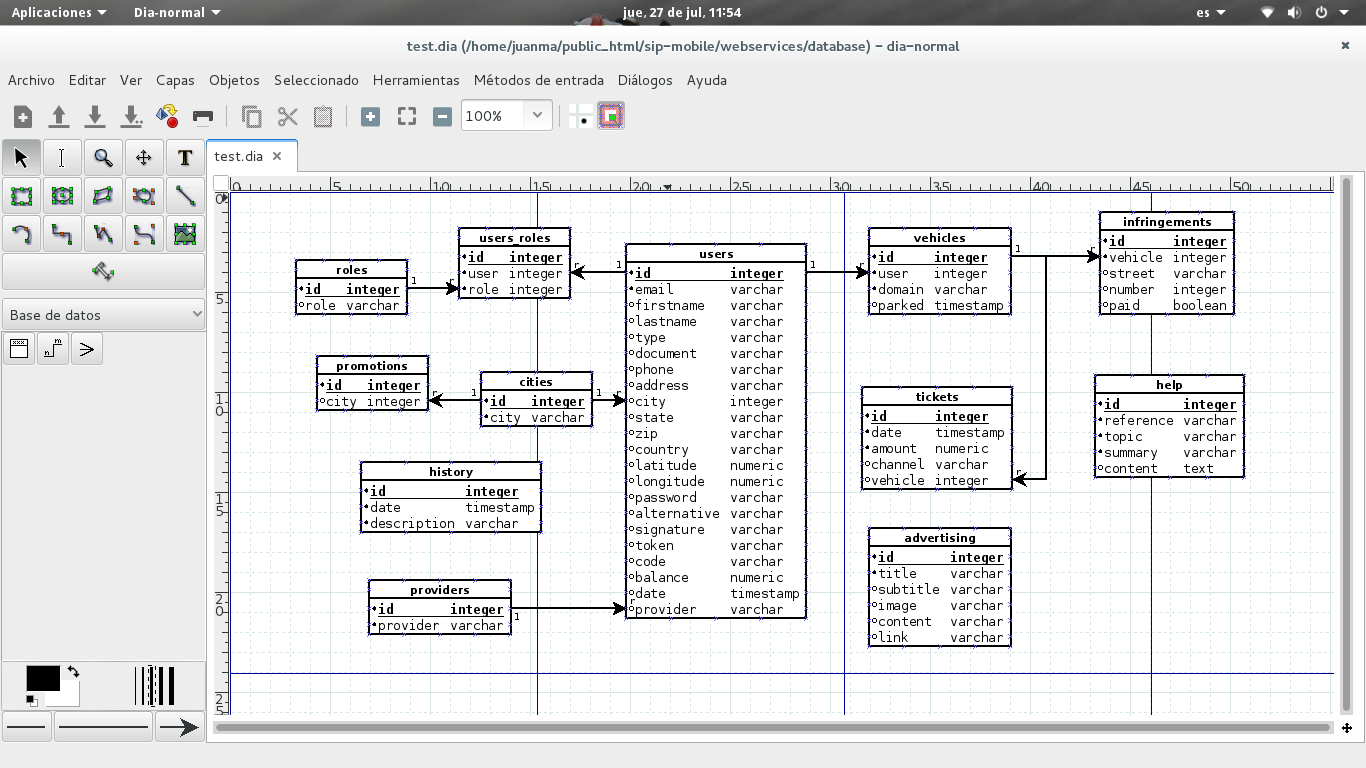
Task: Toggle snap to grid button
Action: 580,117
